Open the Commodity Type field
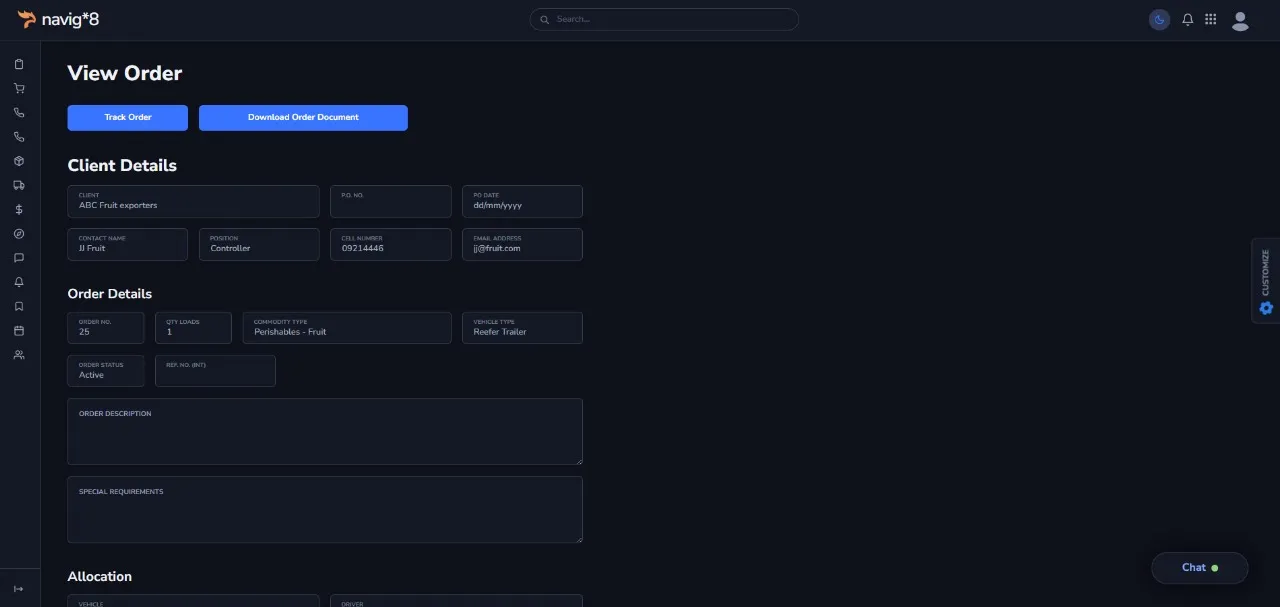This screenshot has width=1280, height=607. (x=346, y=328)
